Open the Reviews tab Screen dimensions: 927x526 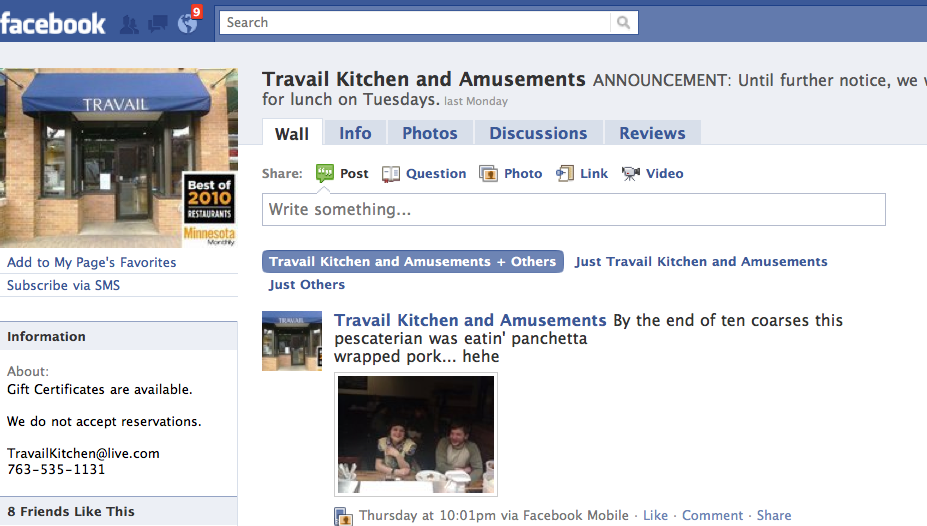(x=652, y=133)
